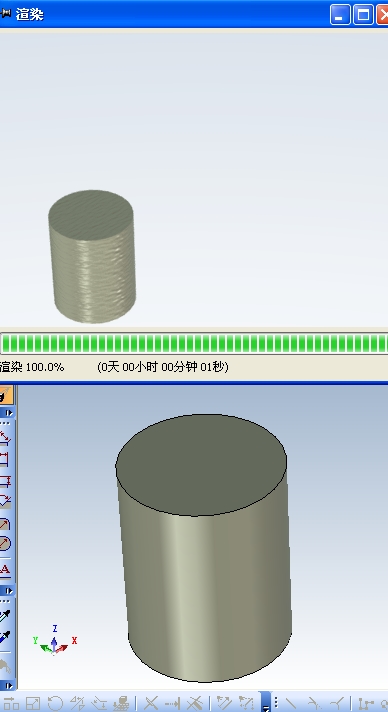
Task: Select the angle dimension tool
Action: pos(5,501)
